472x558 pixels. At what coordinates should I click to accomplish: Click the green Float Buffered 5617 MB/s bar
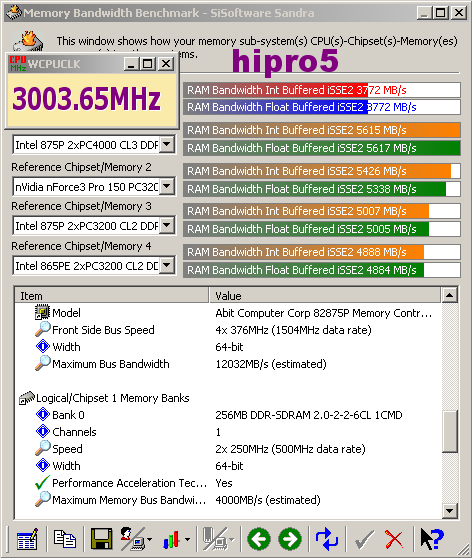(x=322, y=148)
